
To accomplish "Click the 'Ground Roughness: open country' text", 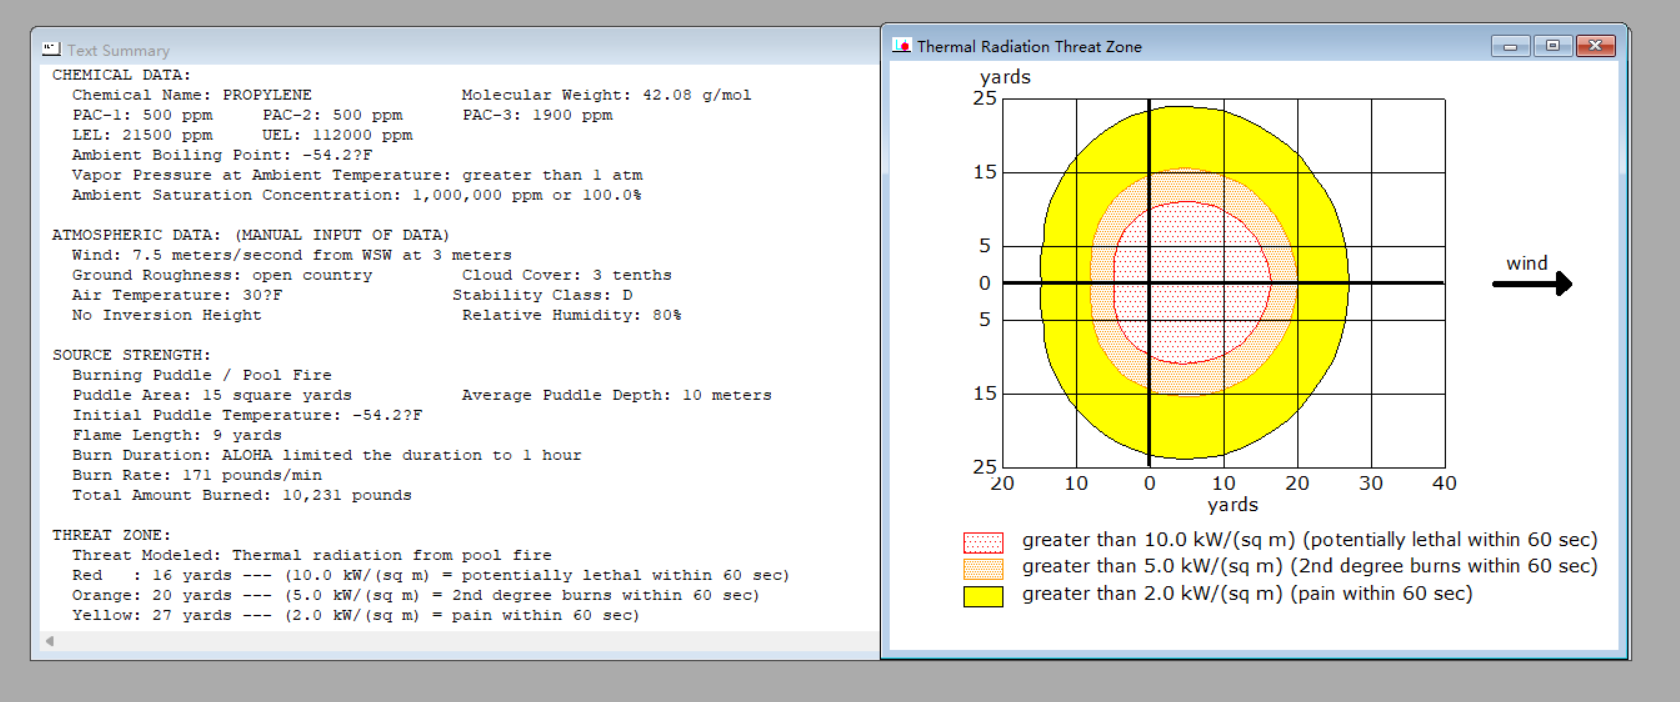I will coord(222,275).
